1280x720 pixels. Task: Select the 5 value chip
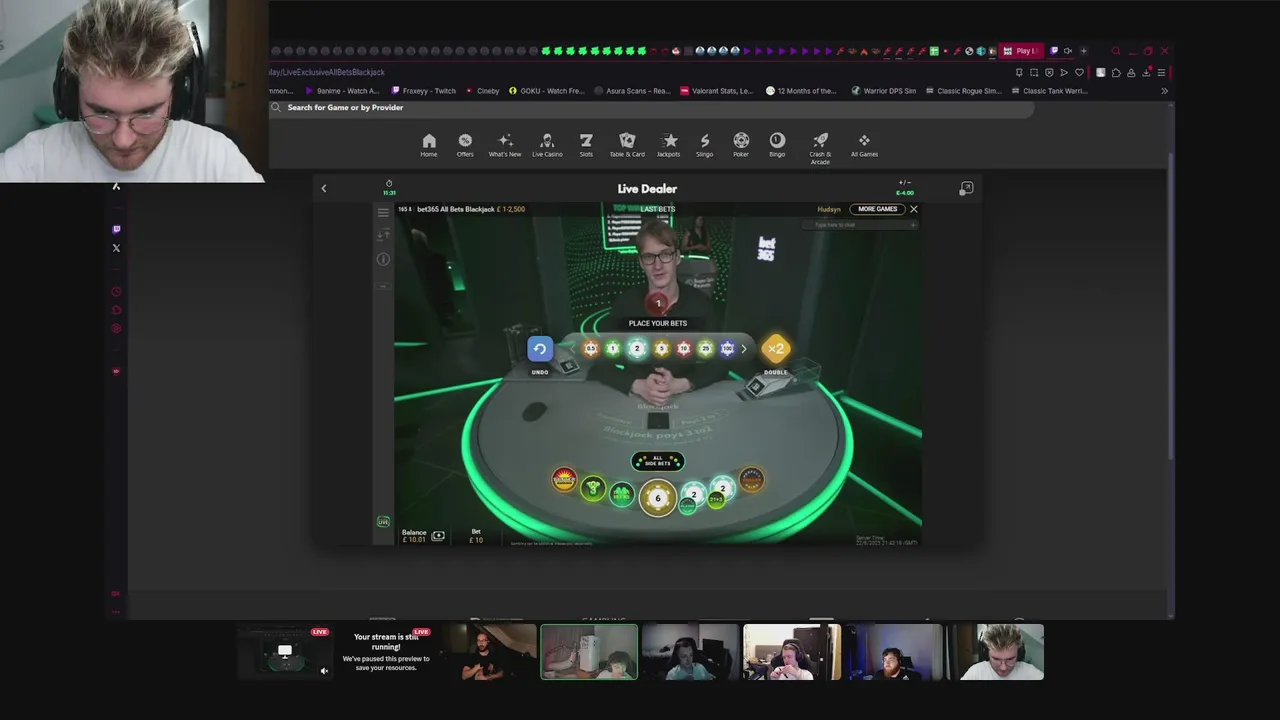click(661, 348)
